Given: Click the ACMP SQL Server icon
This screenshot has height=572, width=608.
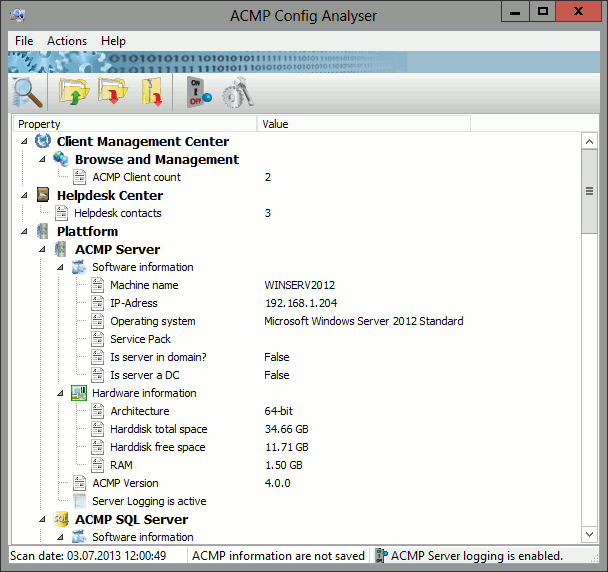Looking at the screenshot, I should pos(61,519).
